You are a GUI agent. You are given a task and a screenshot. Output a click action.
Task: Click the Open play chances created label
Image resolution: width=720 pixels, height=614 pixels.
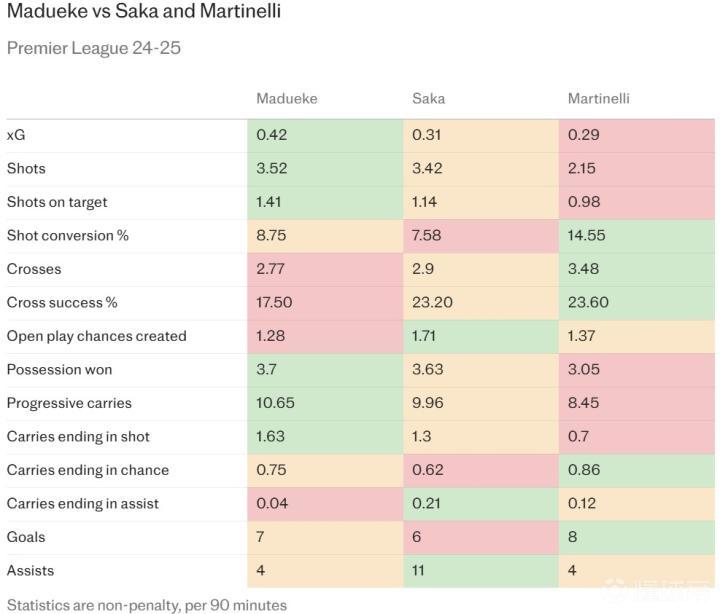(96, 336)
